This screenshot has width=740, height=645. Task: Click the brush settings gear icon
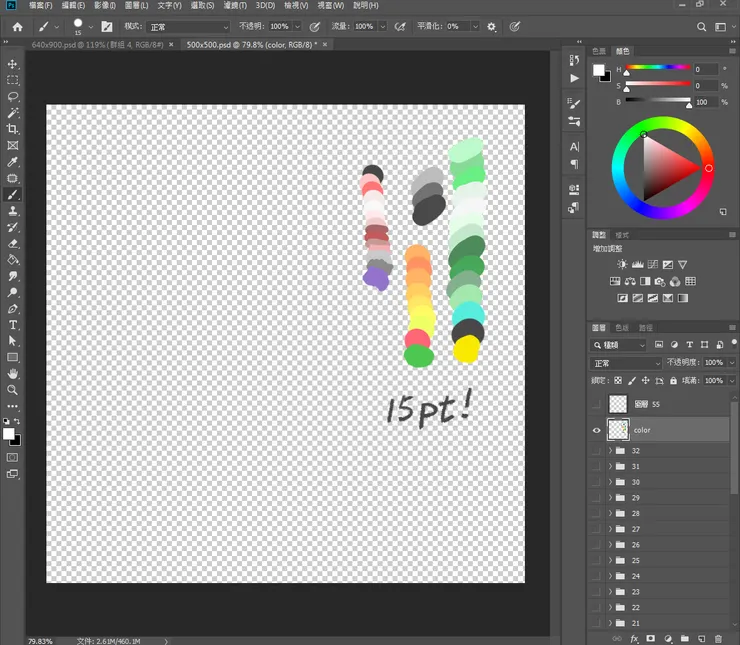(491, 27)
